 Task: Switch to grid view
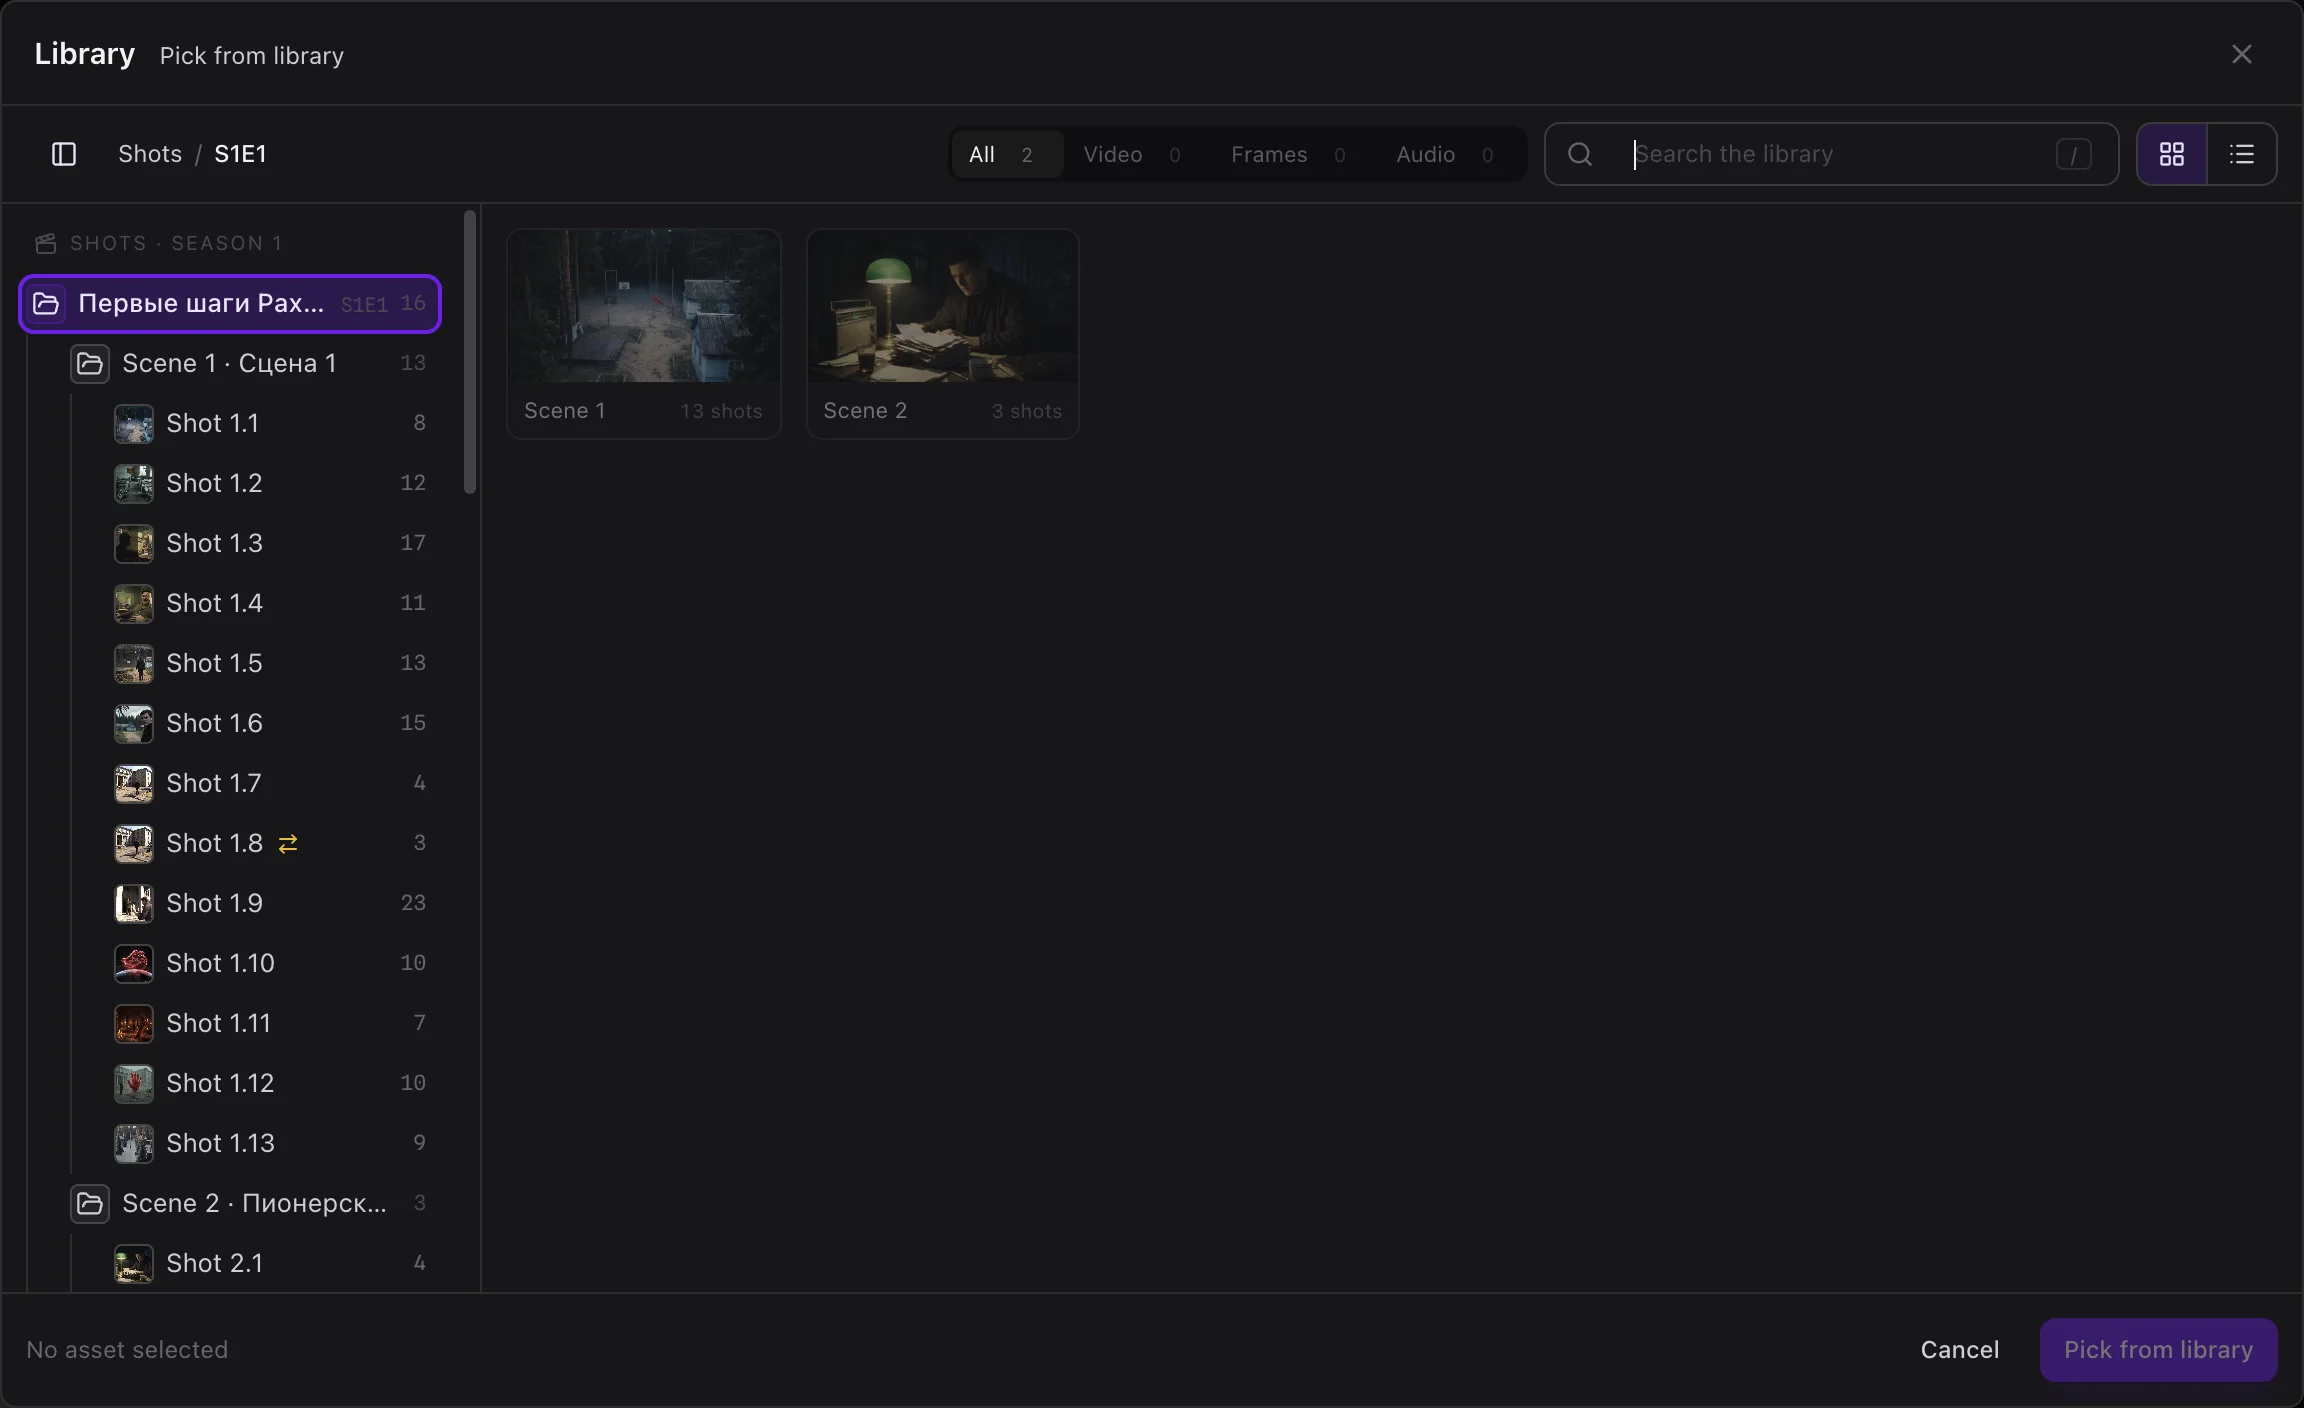[x=2172, y=154]
